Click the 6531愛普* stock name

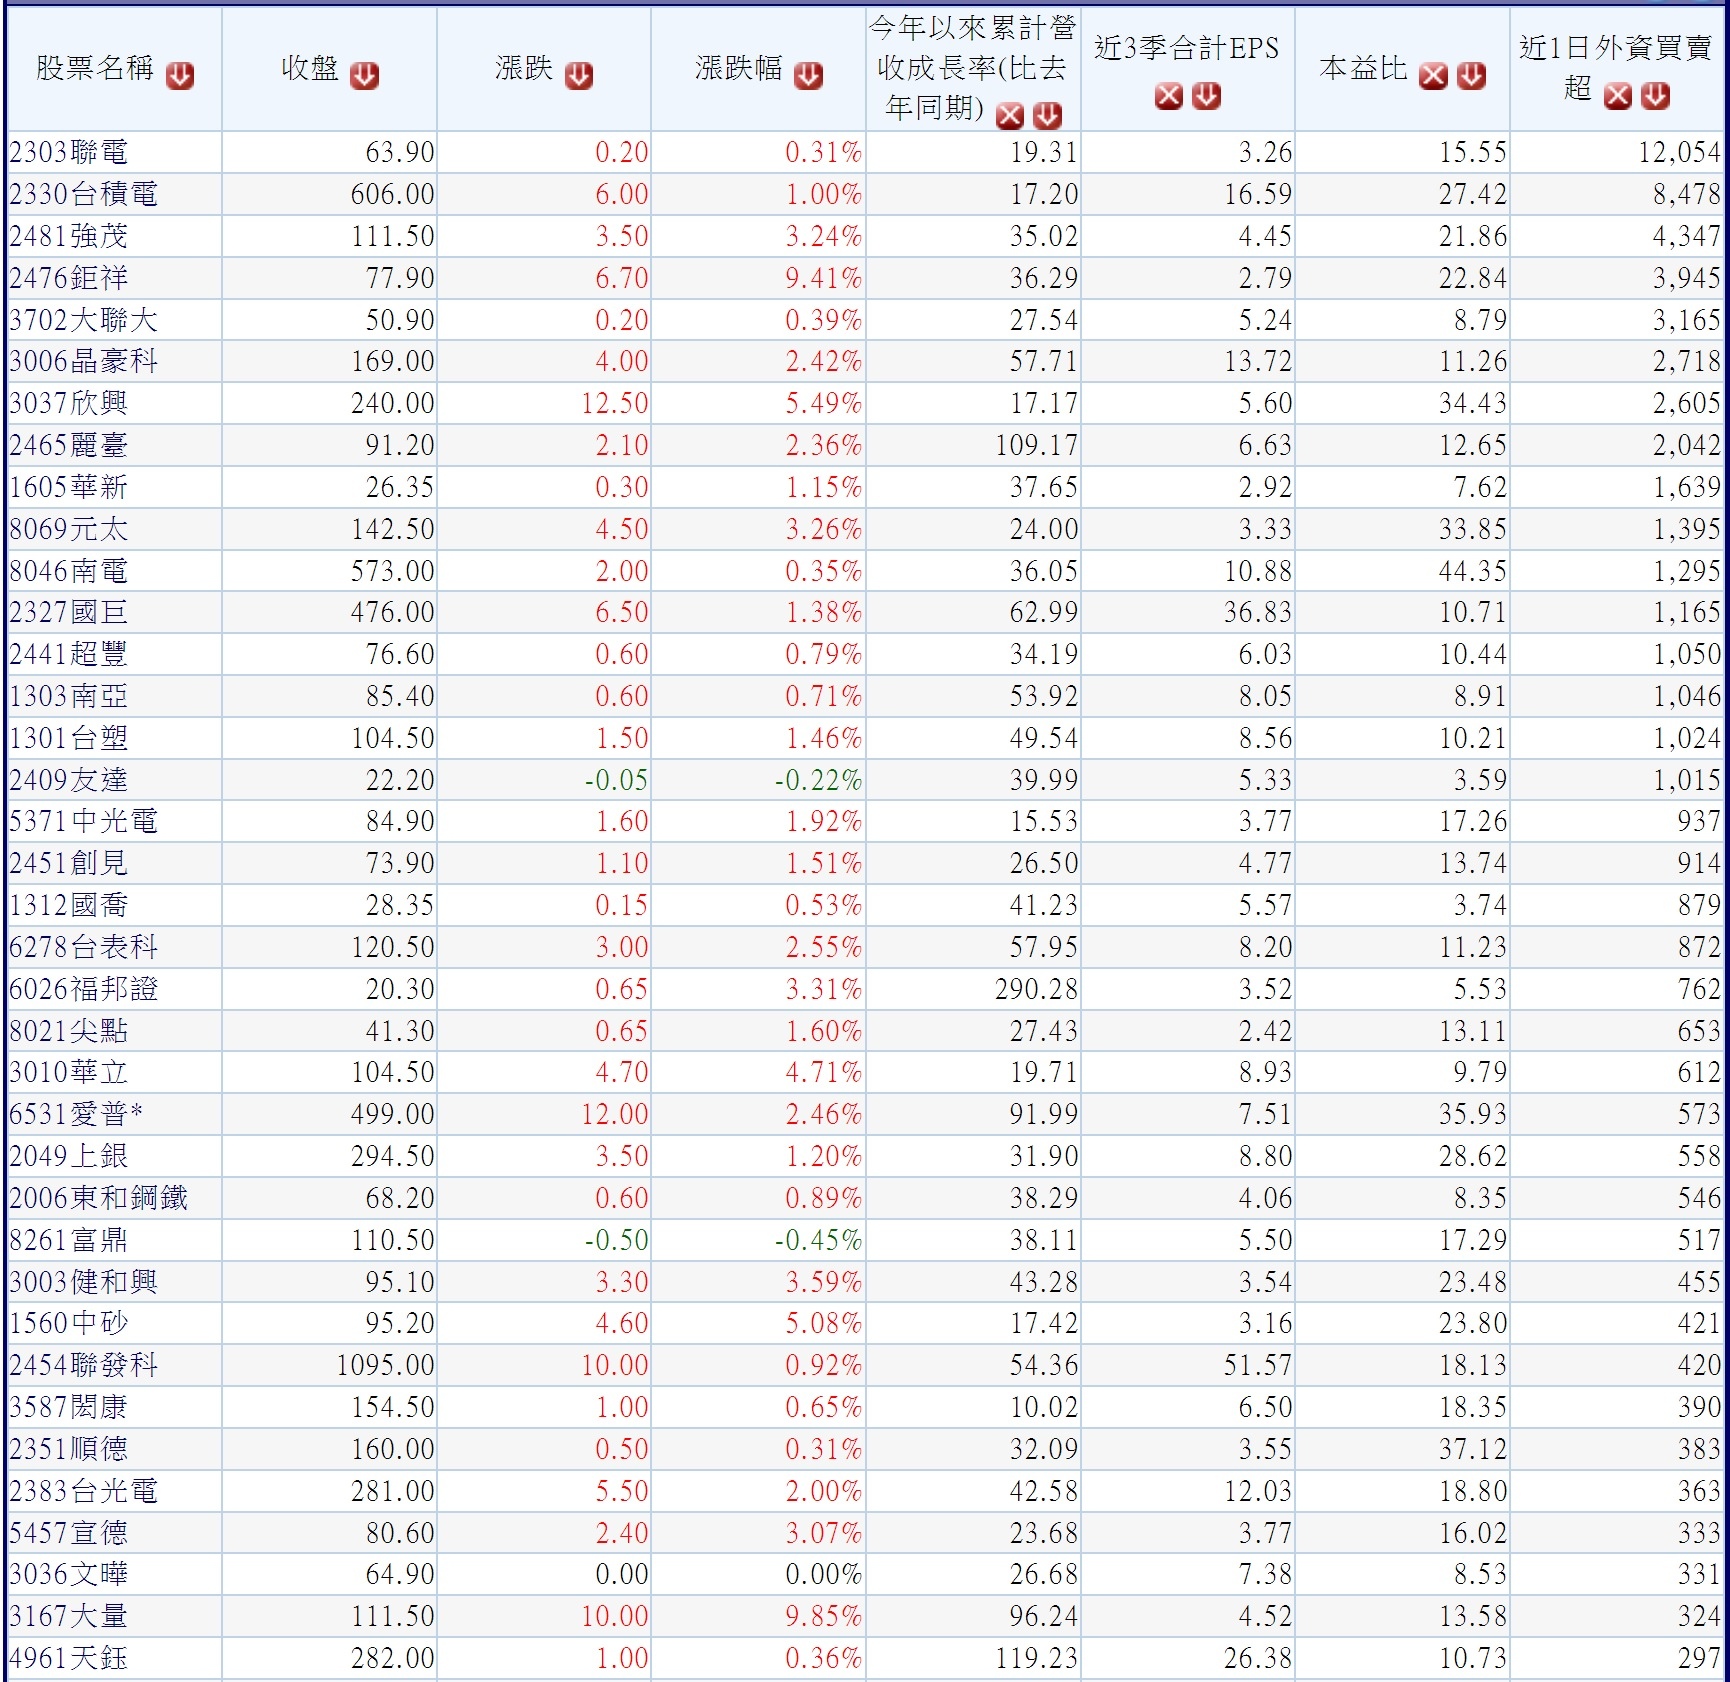(76, 1114)
